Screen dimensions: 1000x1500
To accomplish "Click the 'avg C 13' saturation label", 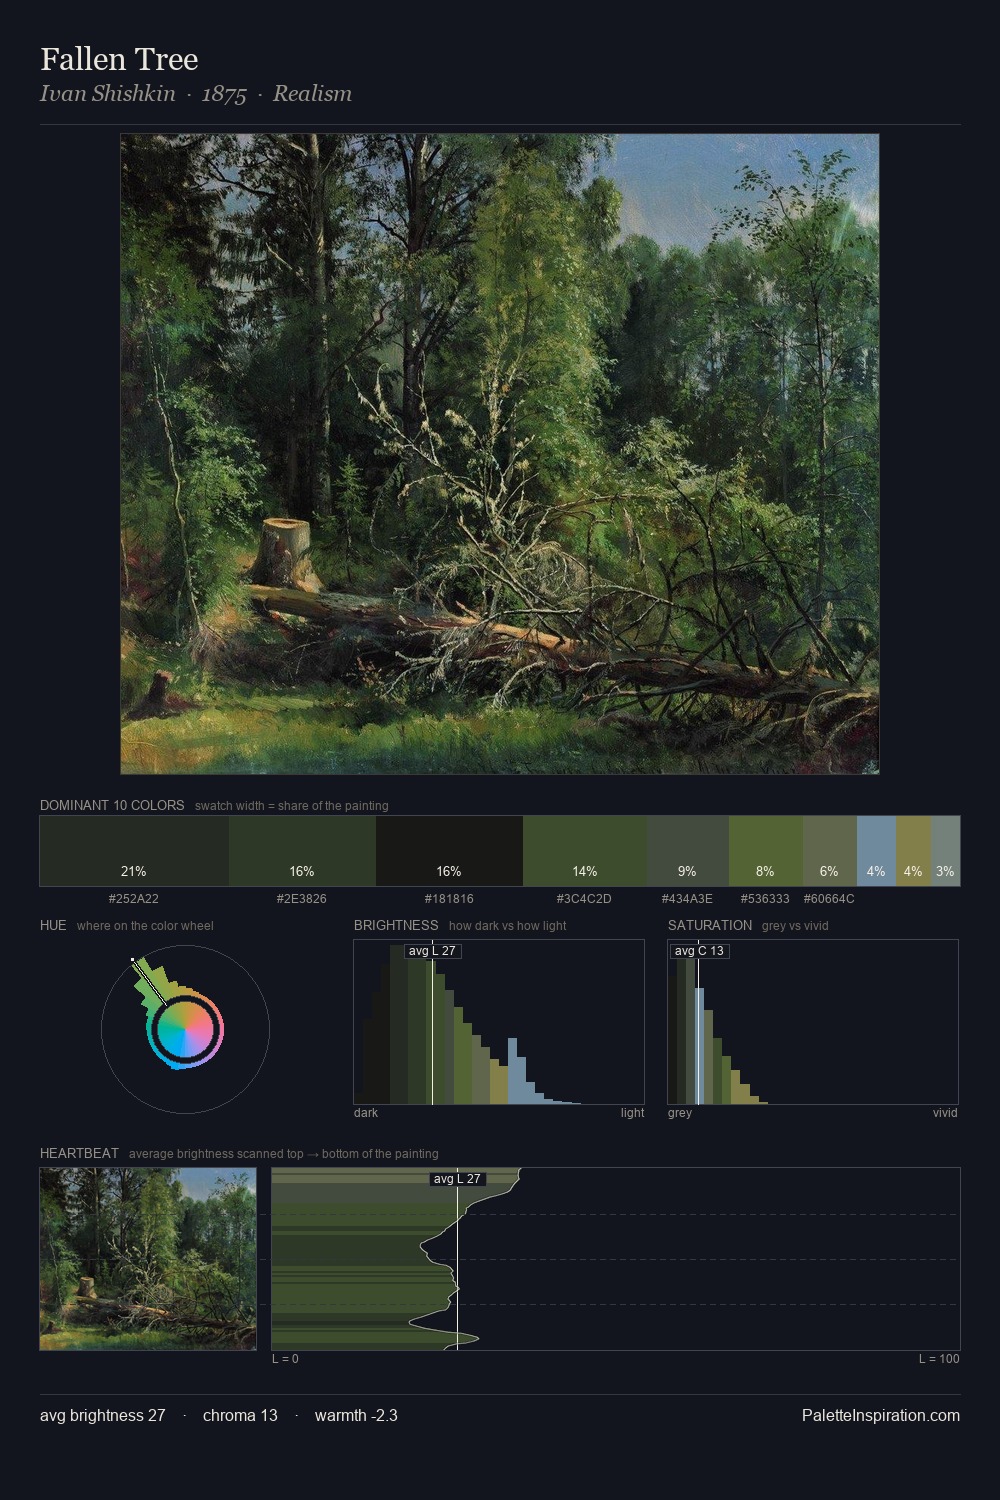I will [x=699, y=951].
